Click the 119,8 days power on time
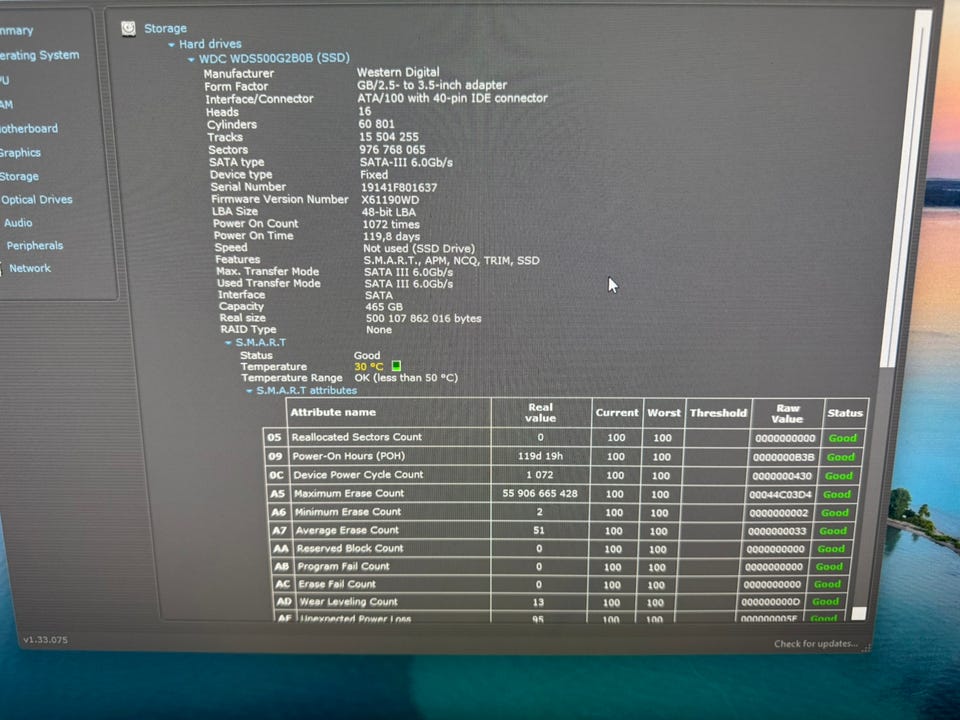This screenshot has width=960, height=720. click(391, 236)
